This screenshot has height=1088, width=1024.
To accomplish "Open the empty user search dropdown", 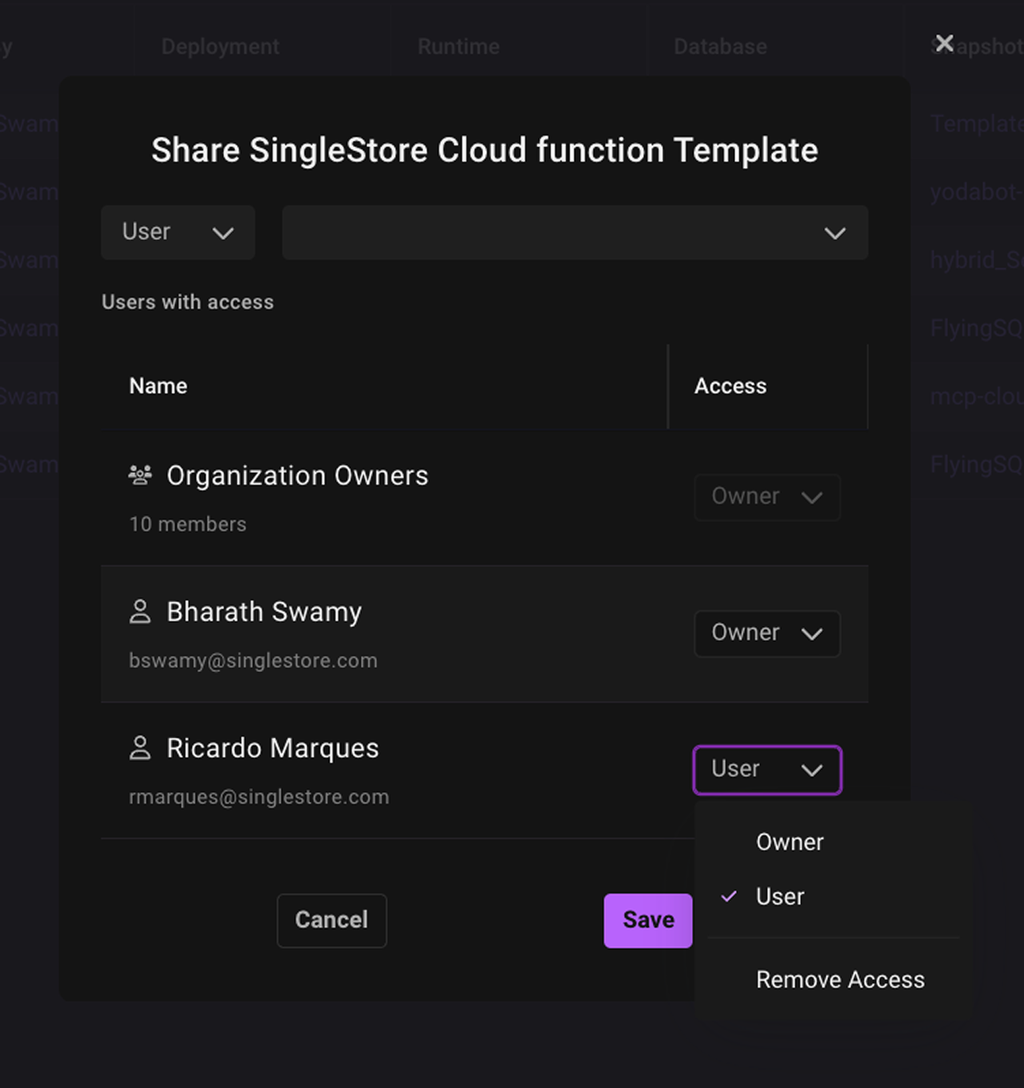I will pyautogui.click(x=575, y=232).
